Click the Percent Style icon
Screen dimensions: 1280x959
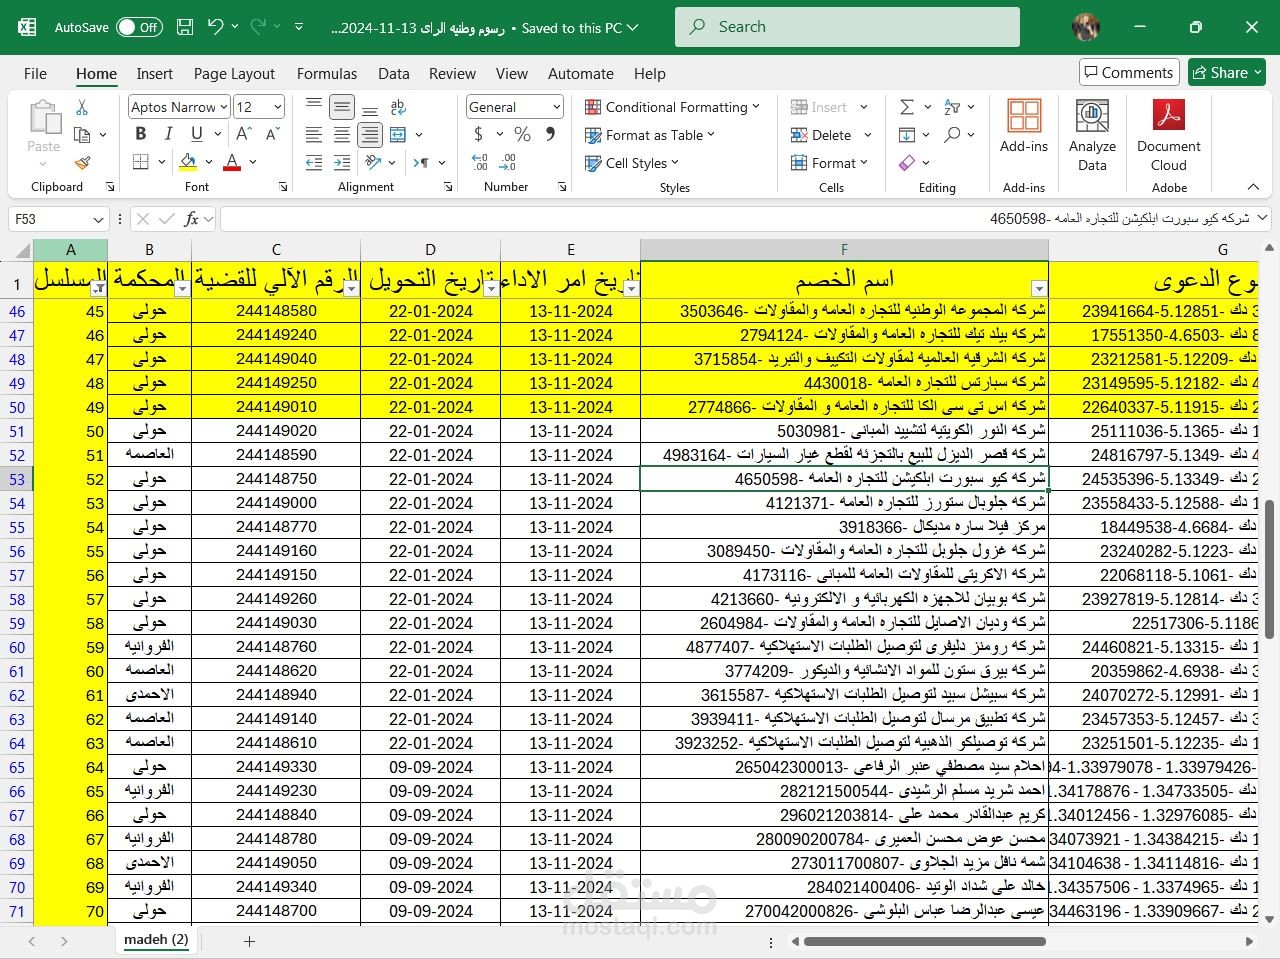[x=522, y=134]
